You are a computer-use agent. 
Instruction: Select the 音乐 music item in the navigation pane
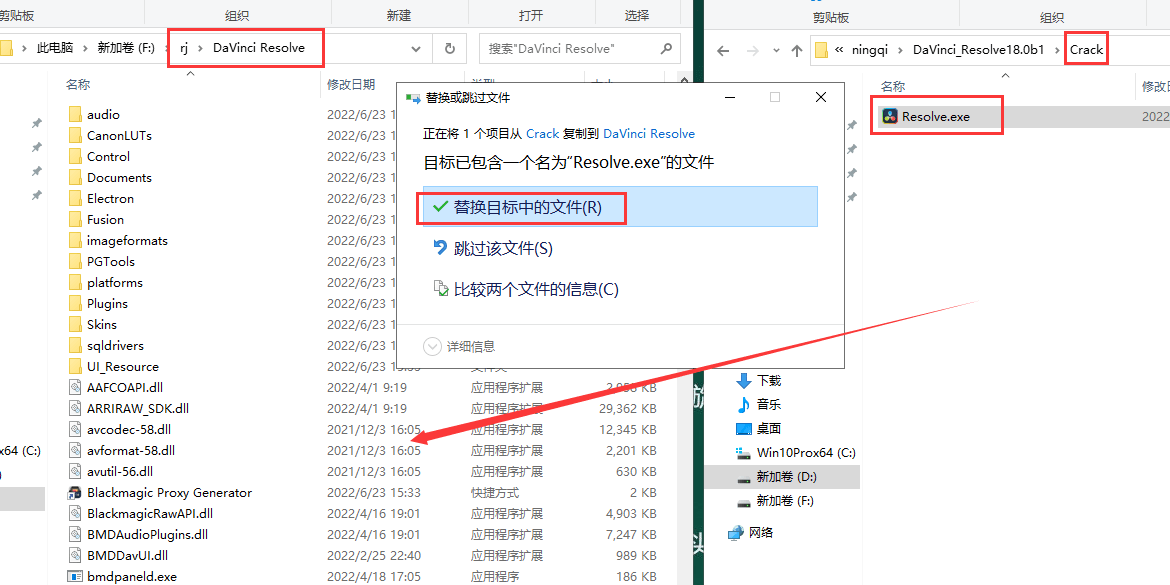tap(768, 404)
